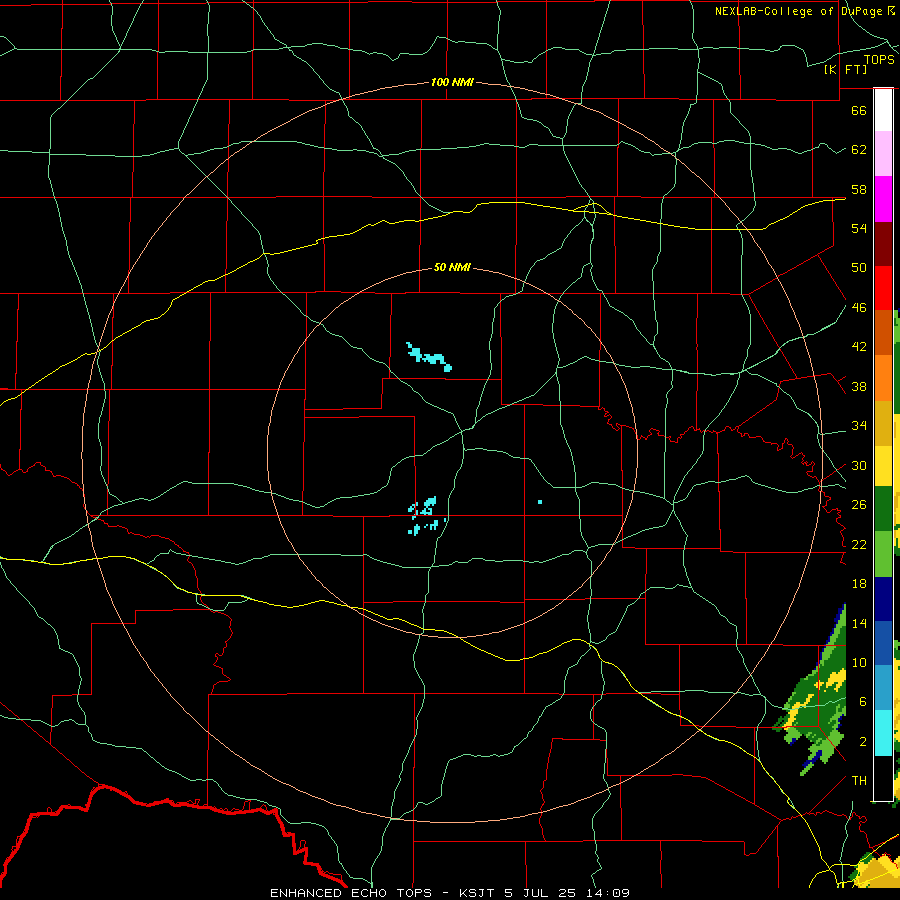Viewport: 900px width, 900px height.
Task: Select the '30' legend value
Action: coord(859,465)
